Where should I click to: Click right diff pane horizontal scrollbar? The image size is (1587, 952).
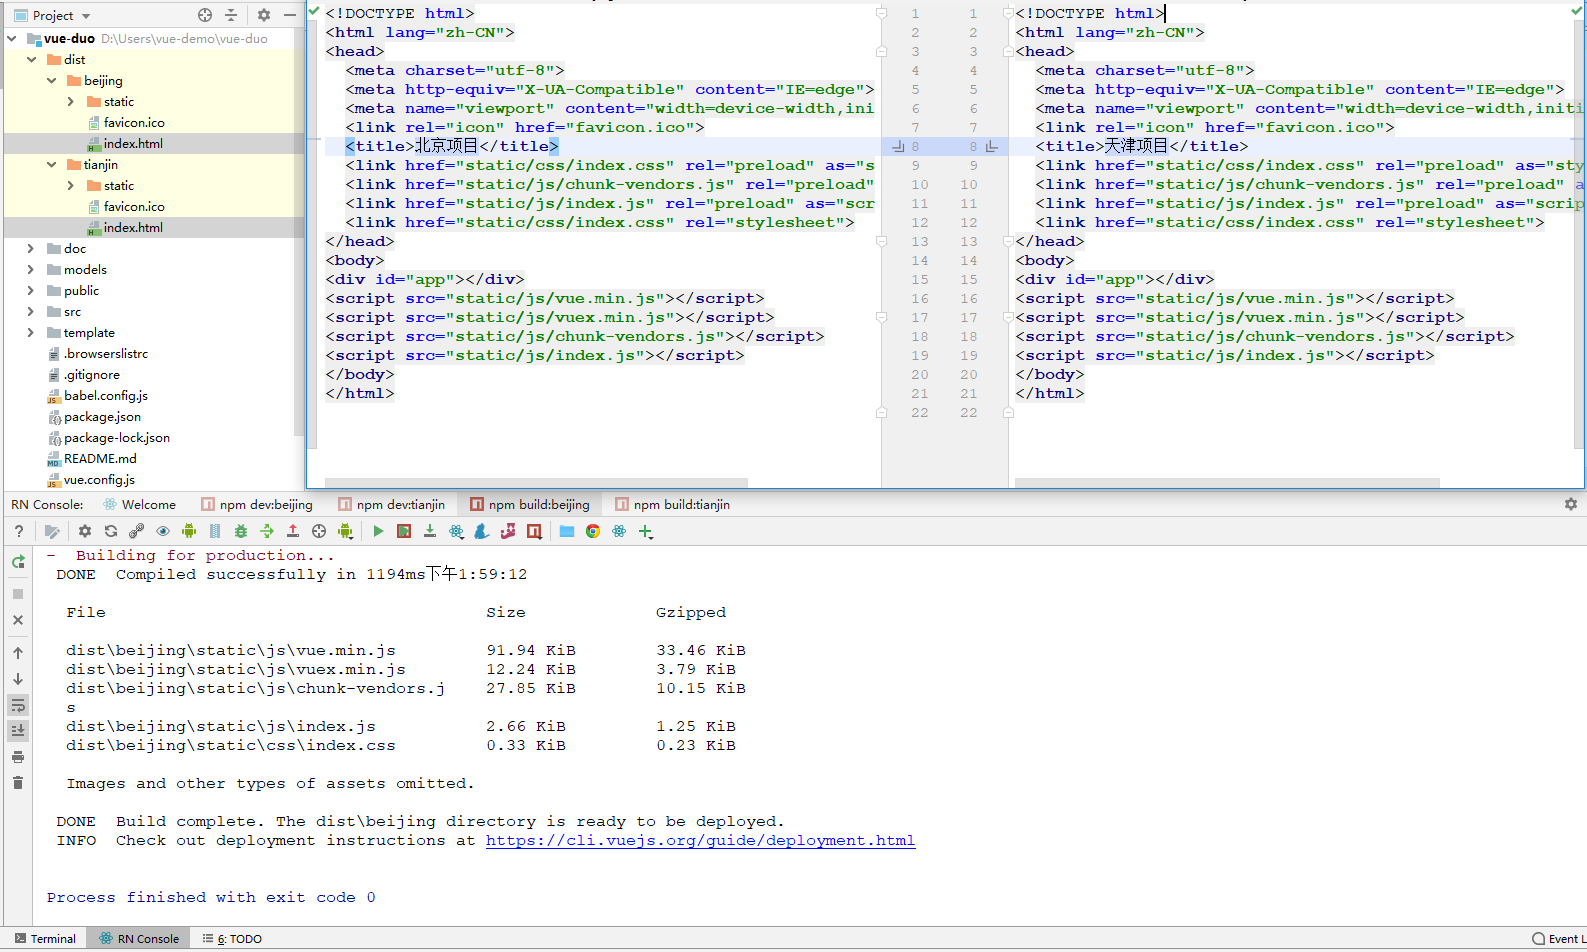[x=1227, y=483]
